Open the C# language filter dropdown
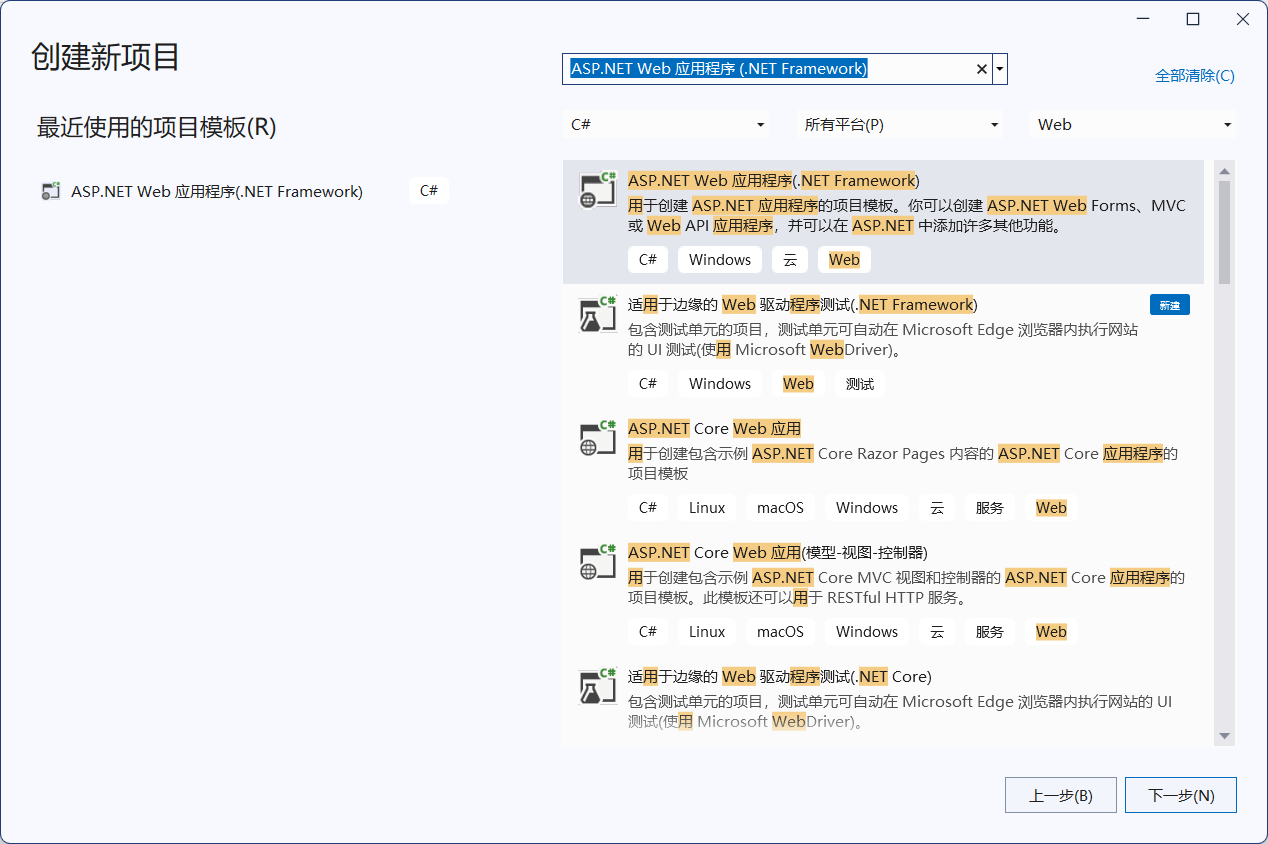Viewport: 1268px width, 844px height. coord(667,125)
